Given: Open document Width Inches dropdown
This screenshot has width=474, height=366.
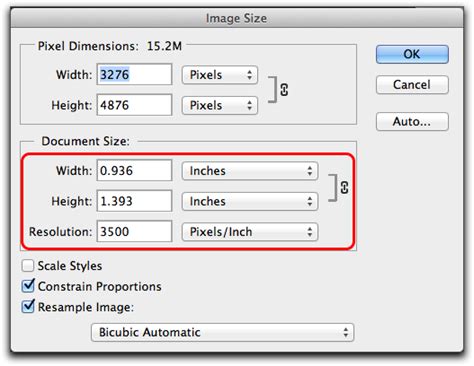Looking at the screenshot, I should tap(250, 171).
